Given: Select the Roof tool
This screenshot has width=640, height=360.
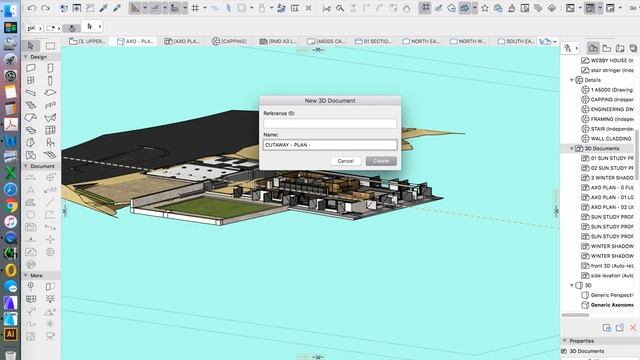Looking at the screenshot, I should (x=31, y=118).
